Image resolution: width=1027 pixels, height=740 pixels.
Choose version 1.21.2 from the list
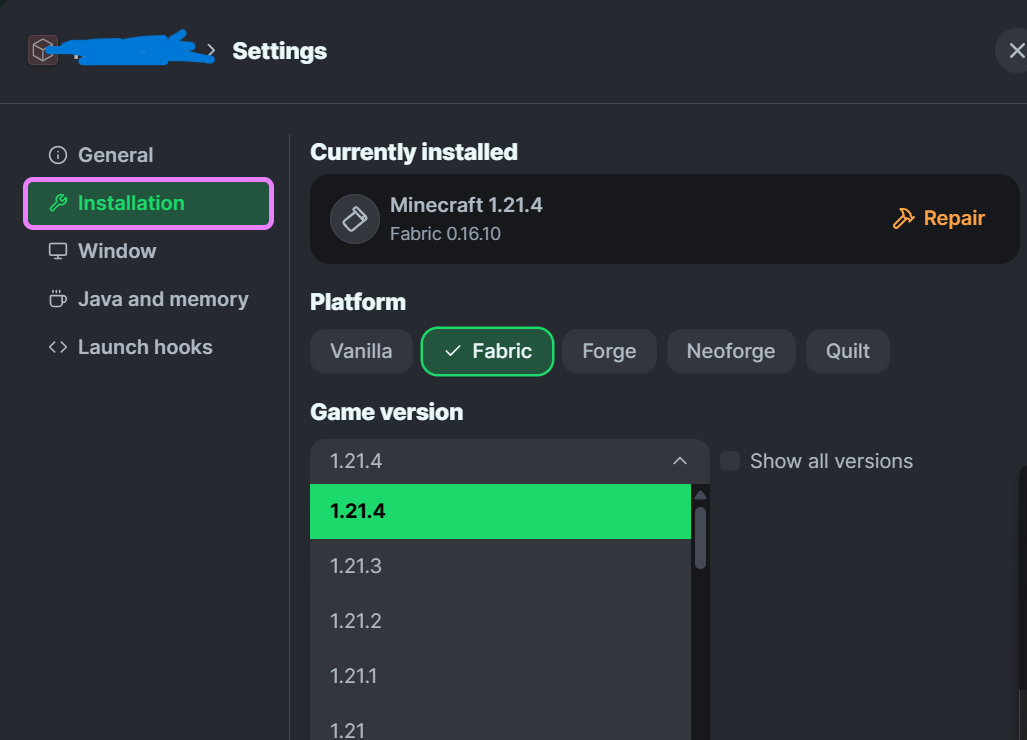500,621
